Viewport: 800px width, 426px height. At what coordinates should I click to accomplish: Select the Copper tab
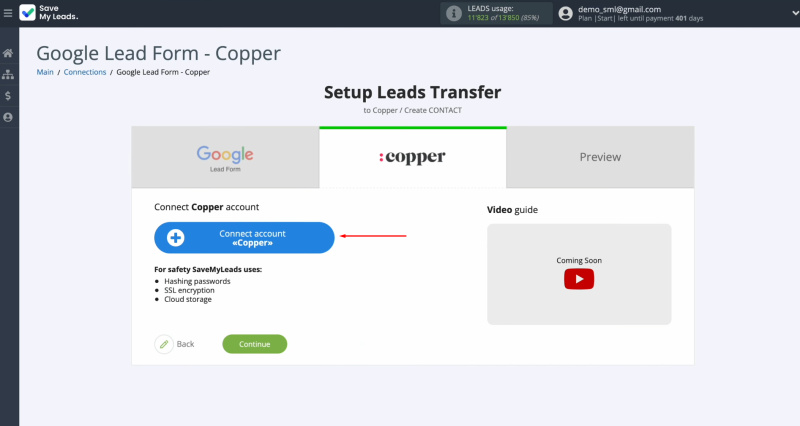[413, 158]
